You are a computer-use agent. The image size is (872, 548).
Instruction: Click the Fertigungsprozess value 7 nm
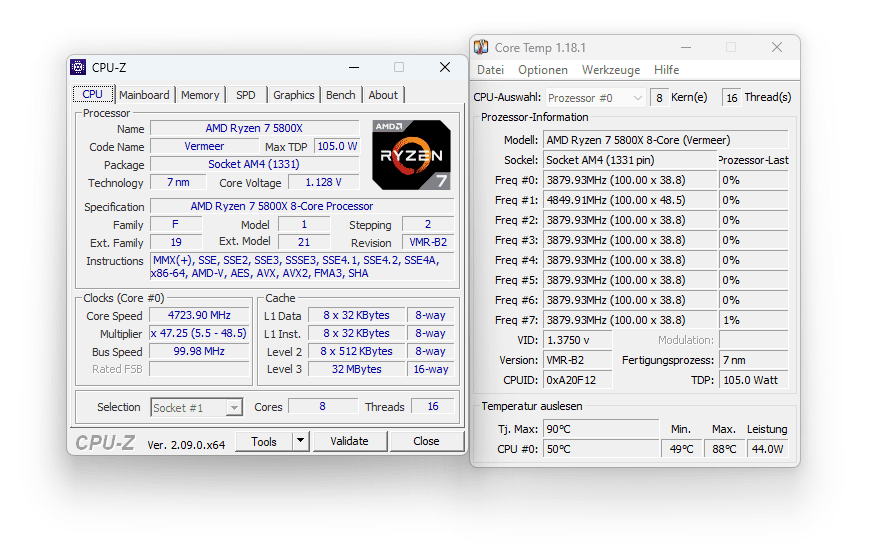[753, 360]
